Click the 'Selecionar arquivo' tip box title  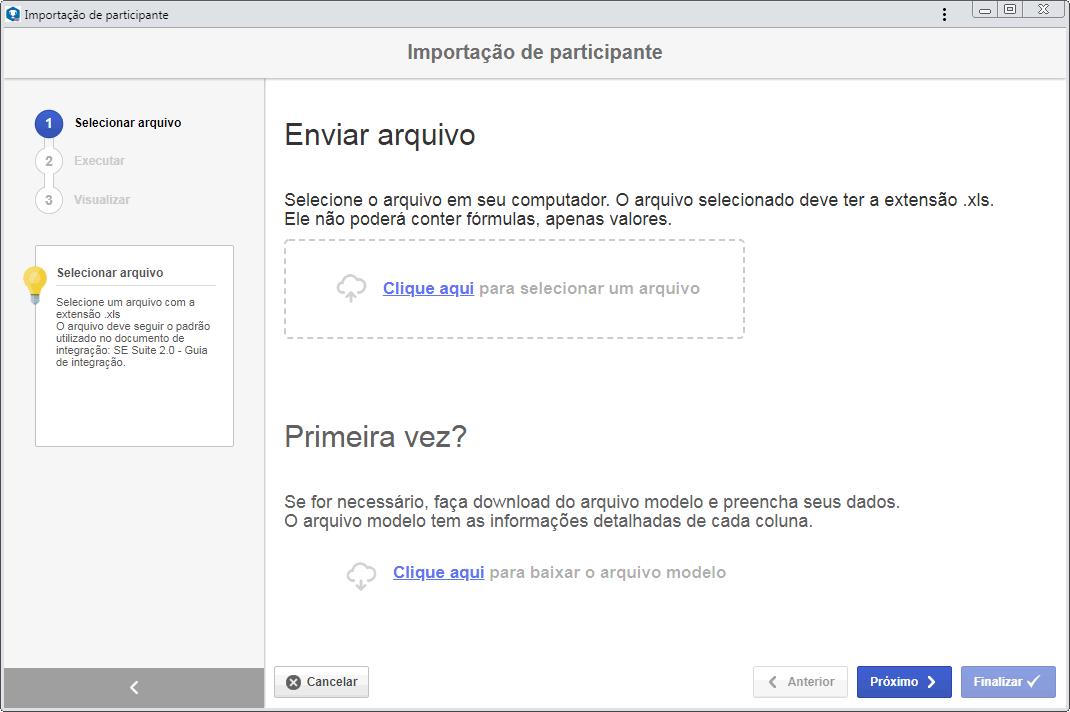click(x=110, y=272)
